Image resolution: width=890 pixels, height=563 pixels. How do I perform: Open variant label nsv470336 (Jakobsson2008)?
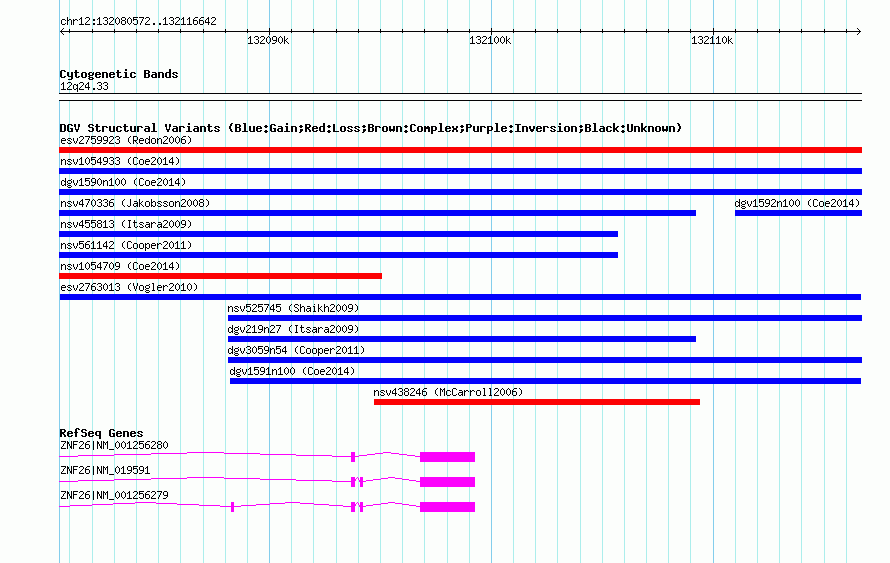pos(135,203)
